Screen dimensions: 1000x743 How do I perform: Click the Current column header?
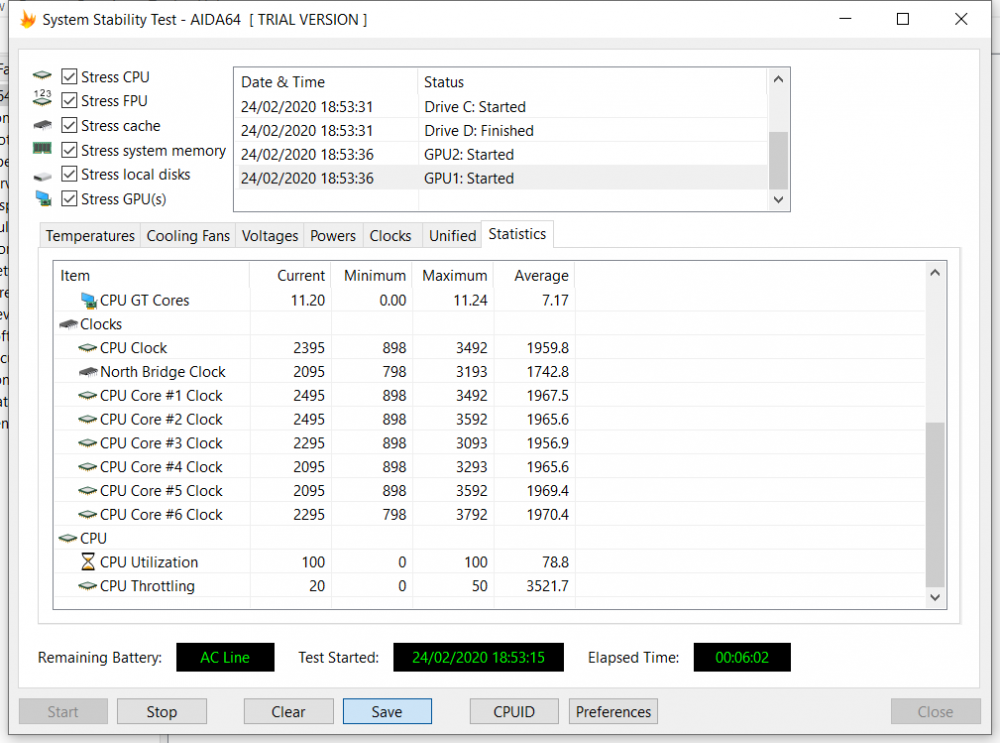coord(290,276)
